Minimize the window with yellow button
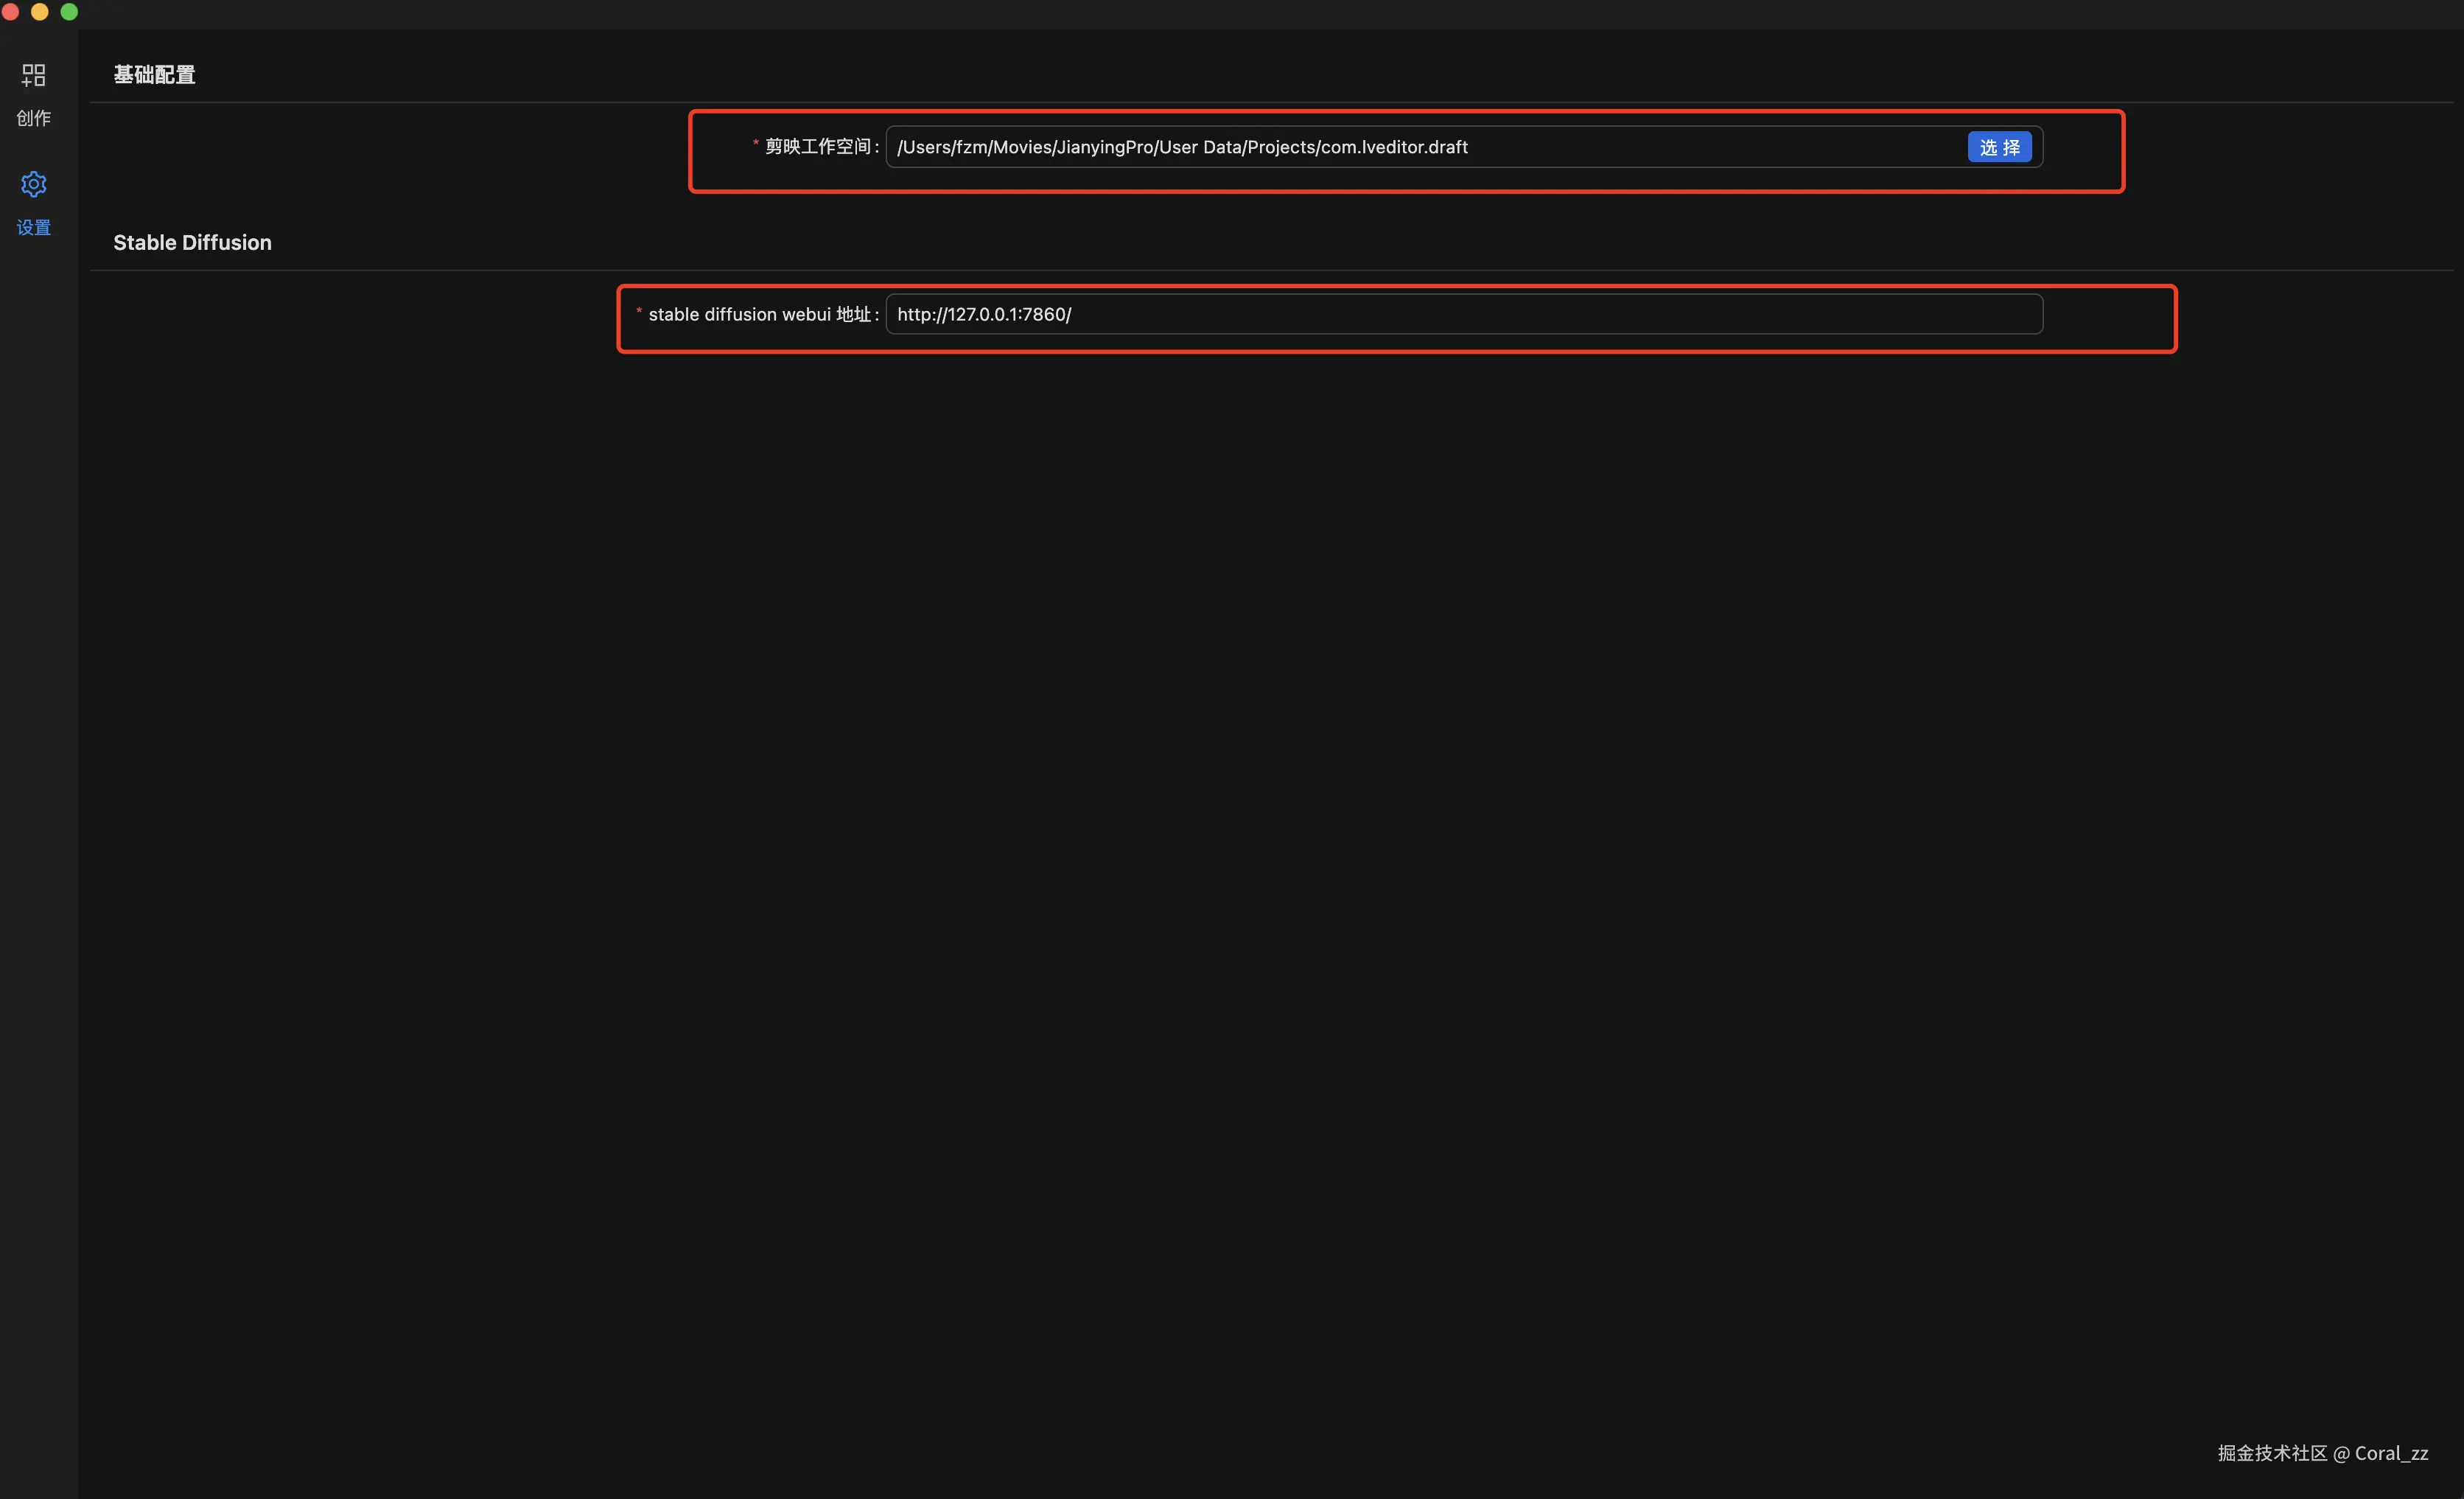Screen dimensions: 2464x1499 (x=40, y=12)
